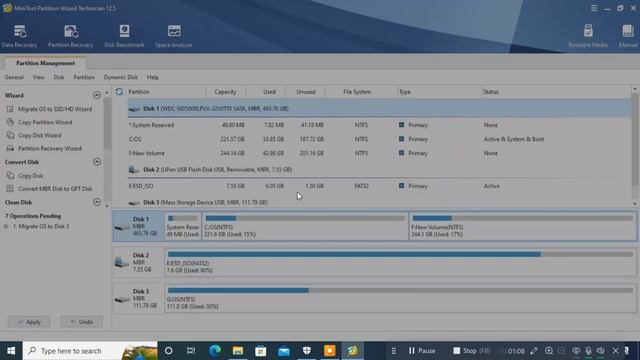This screenshot has height=360, width=640.
Task: Open Microsoft Edge from taskbar
Action: pyautogui.click(x=215, y=351)
